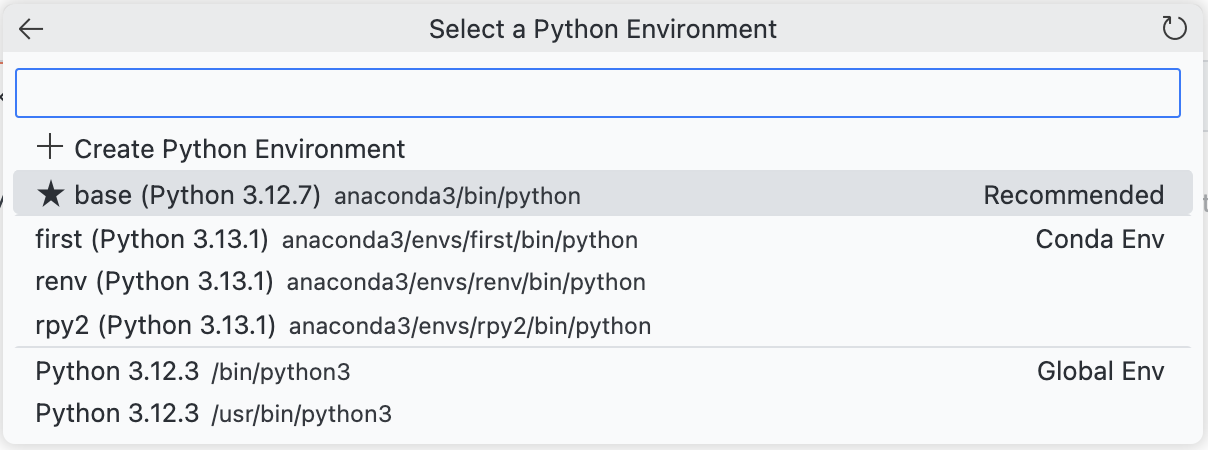Pick the renv (Python 3.13.1) environment
Viewport: 1208px width, 450px height.
point(154,282)
